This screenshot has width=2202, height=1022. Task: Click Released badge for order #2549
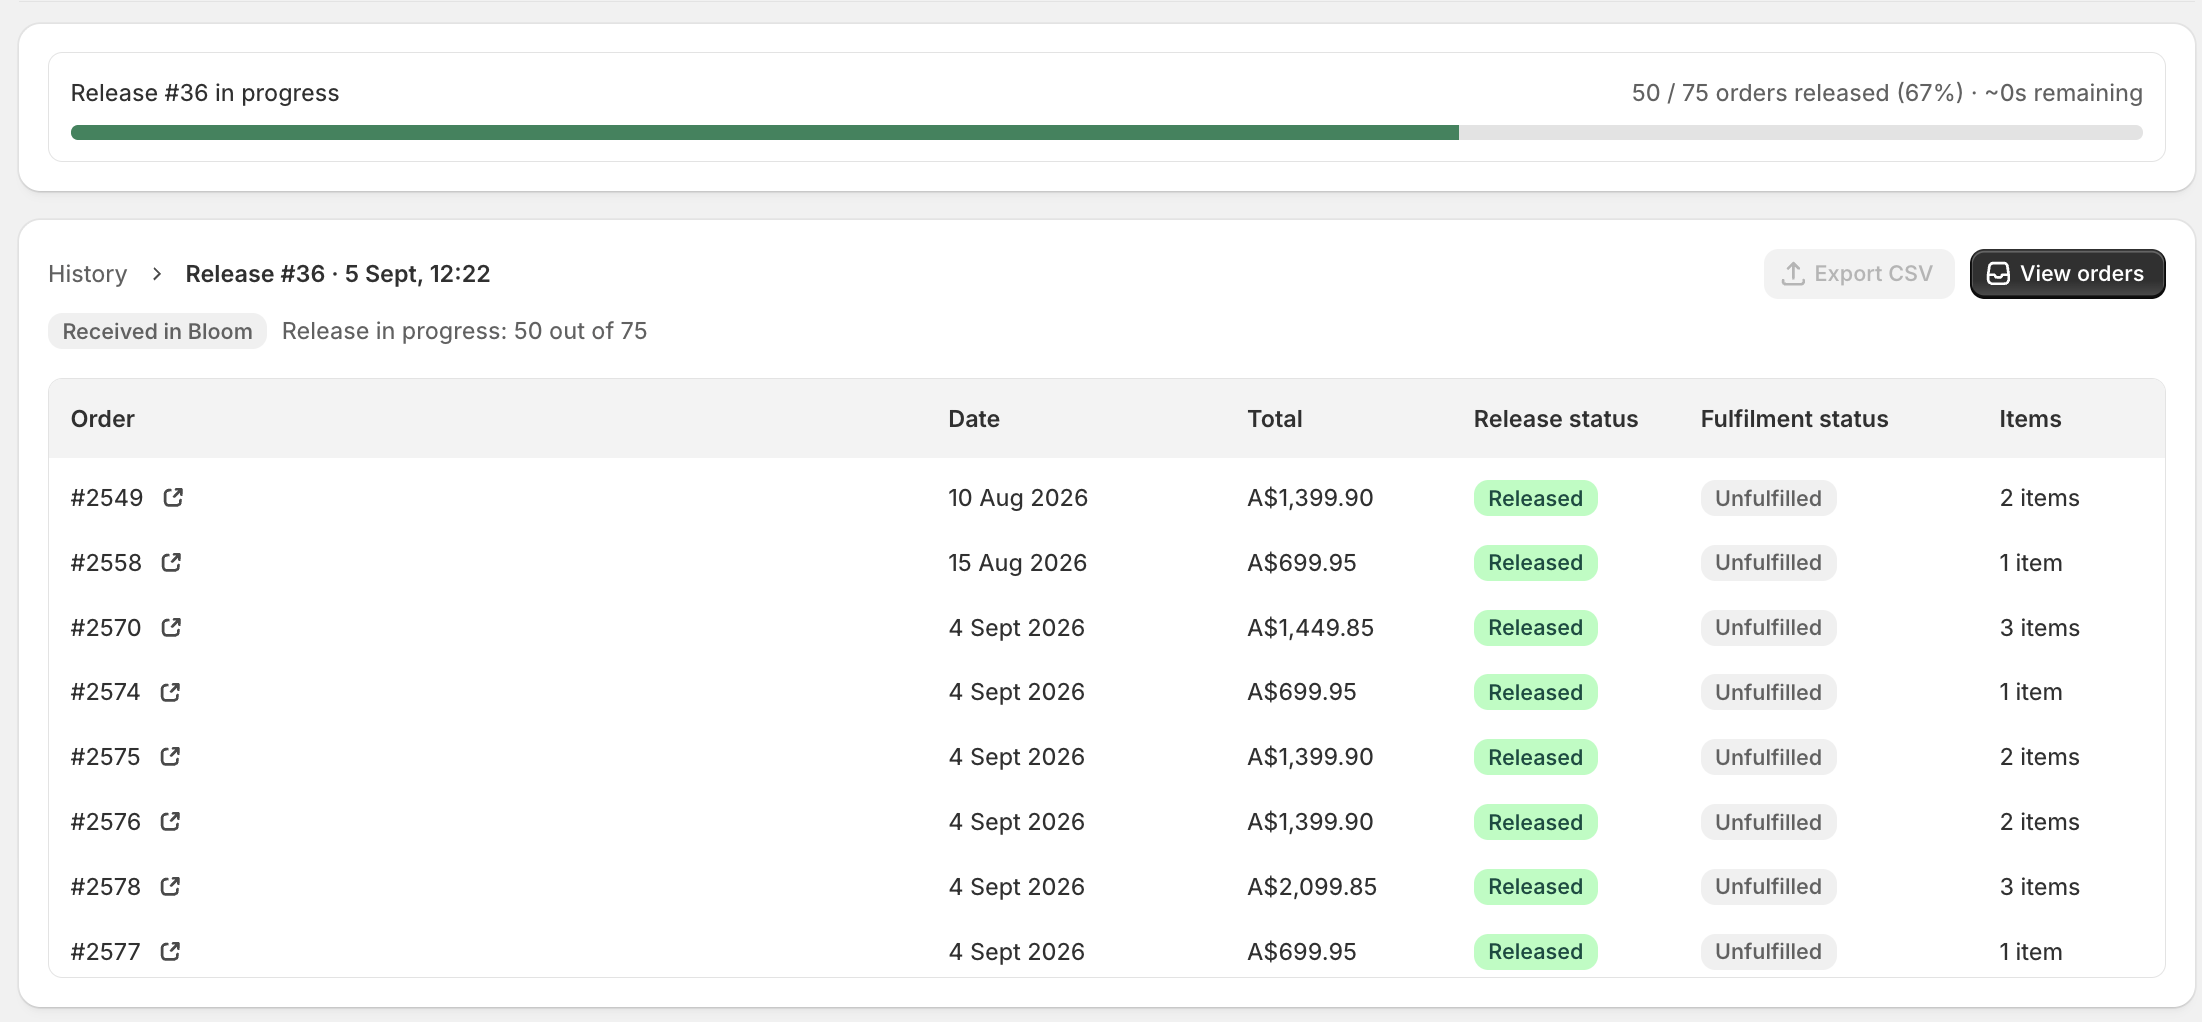1535,498
